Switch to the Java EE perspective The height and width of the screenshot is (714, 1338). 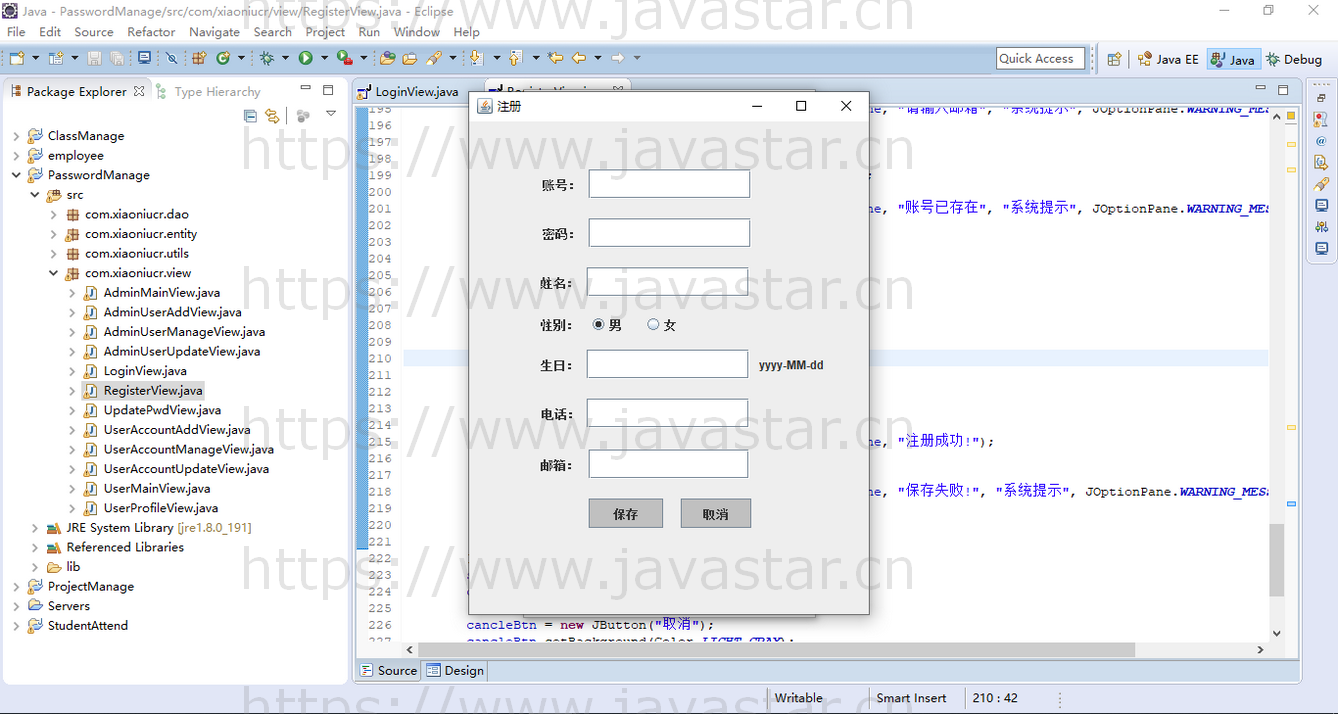(1168, 59)
